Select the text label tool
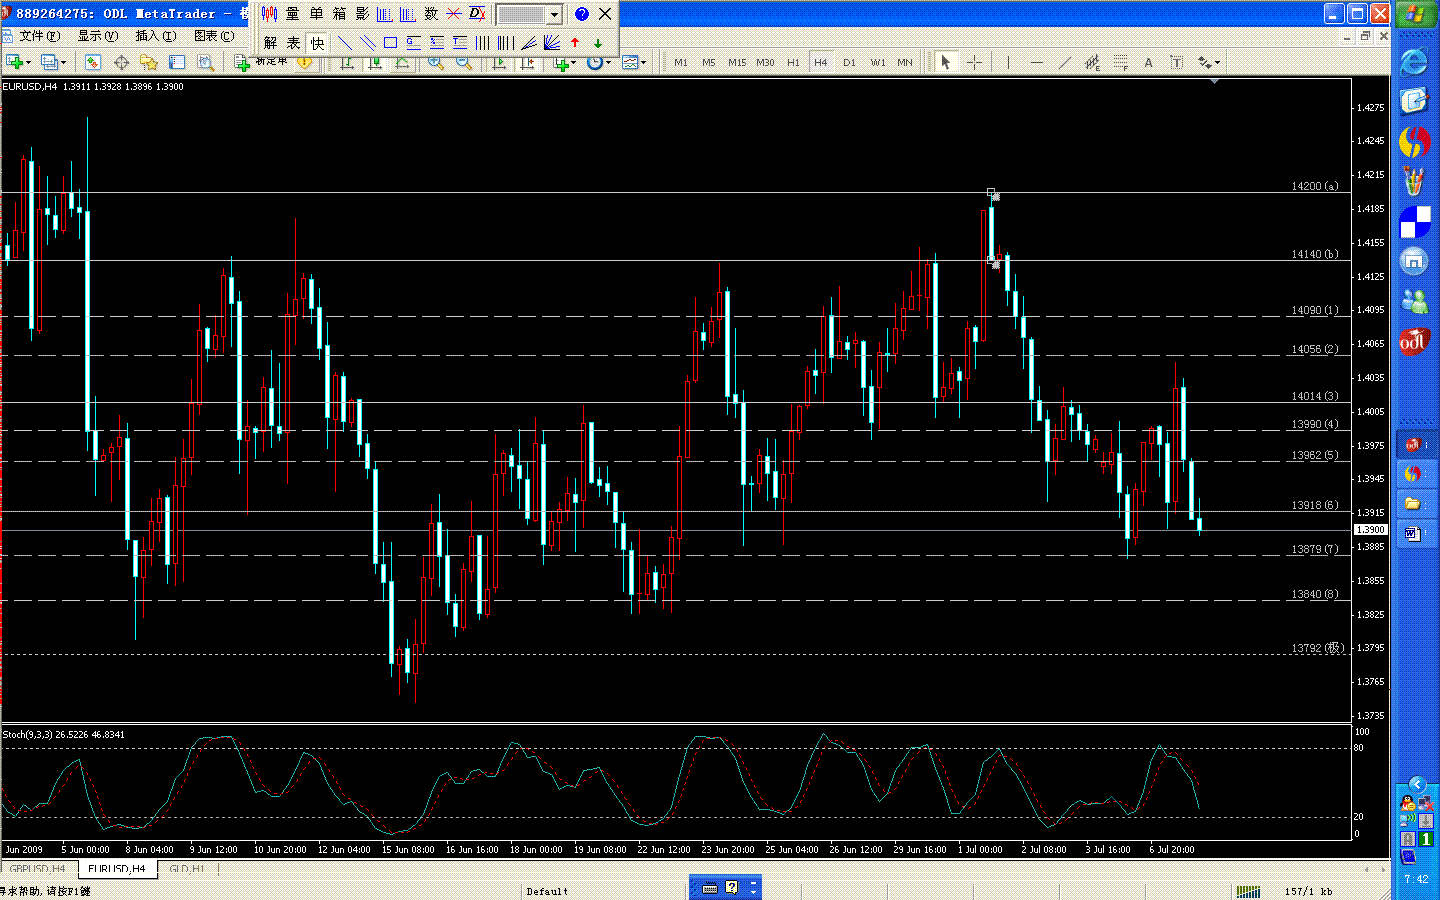 [x=1176, y=62]
